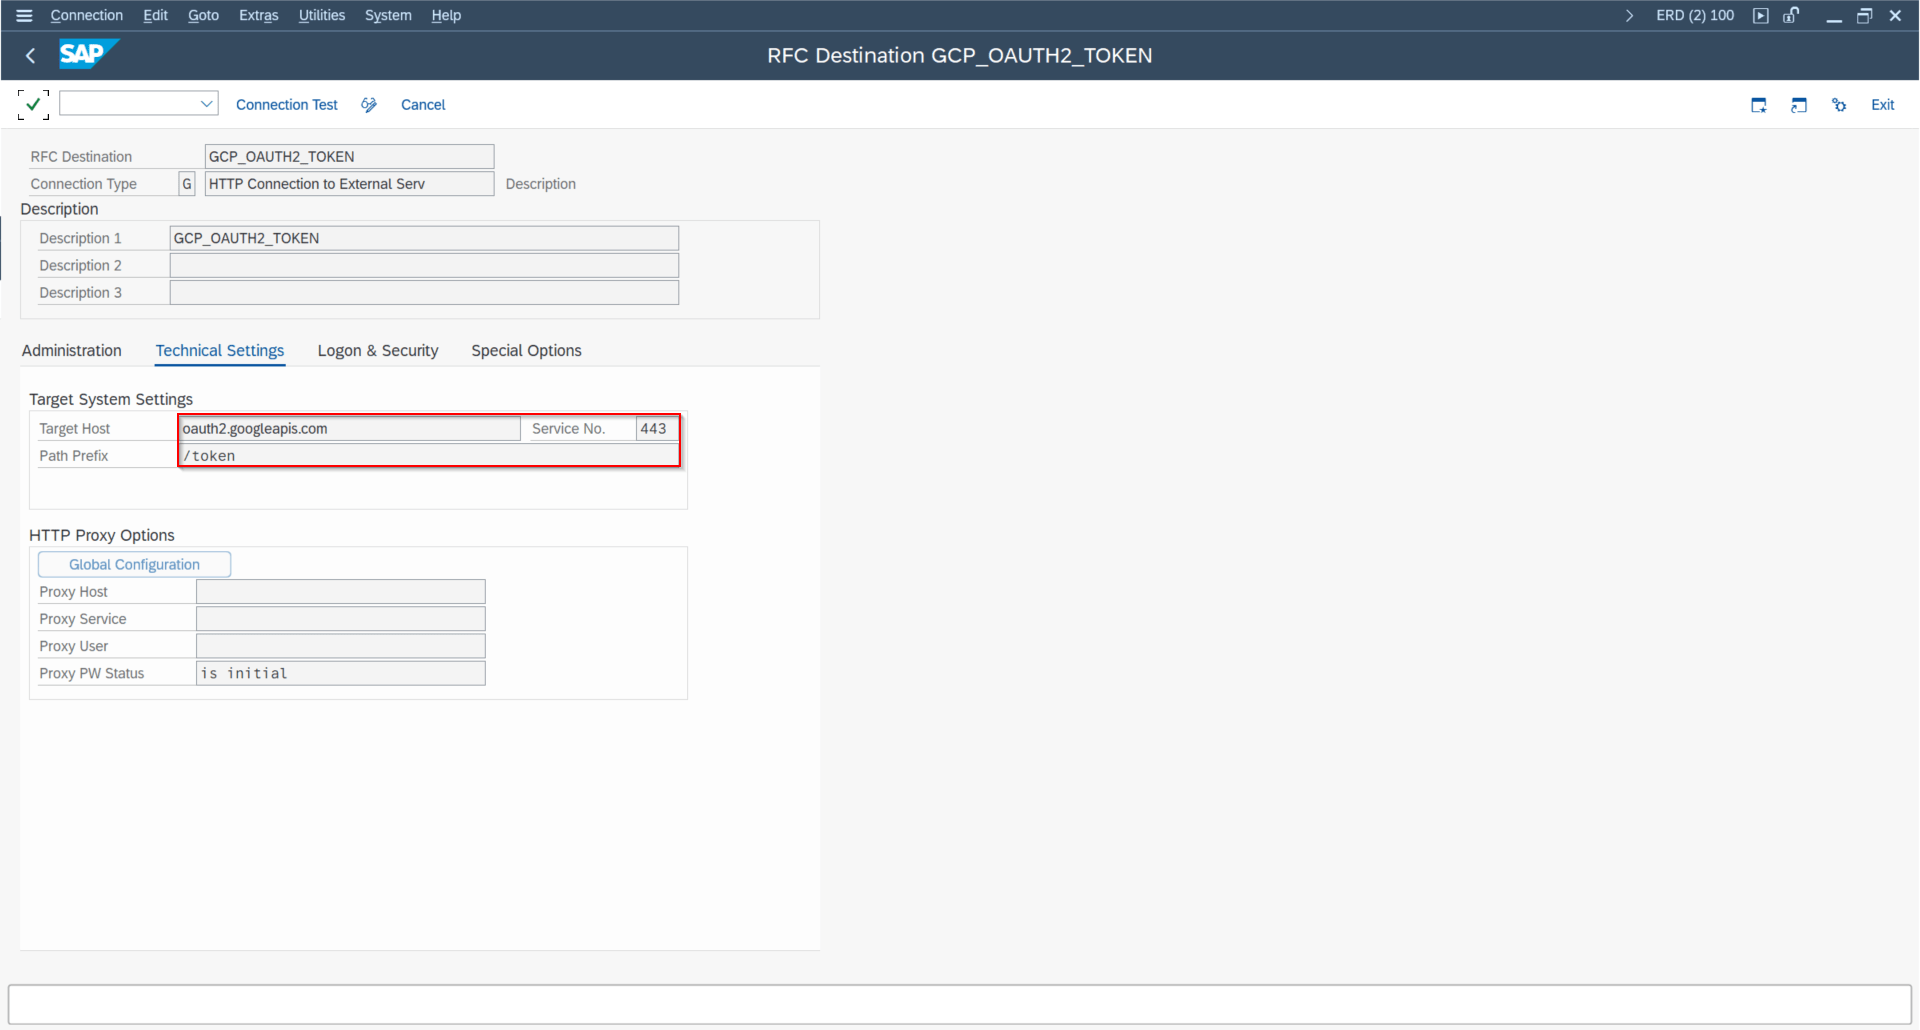Close the SAP window
Screen dimensions: 1920x1030
(x=1895, y=16)
